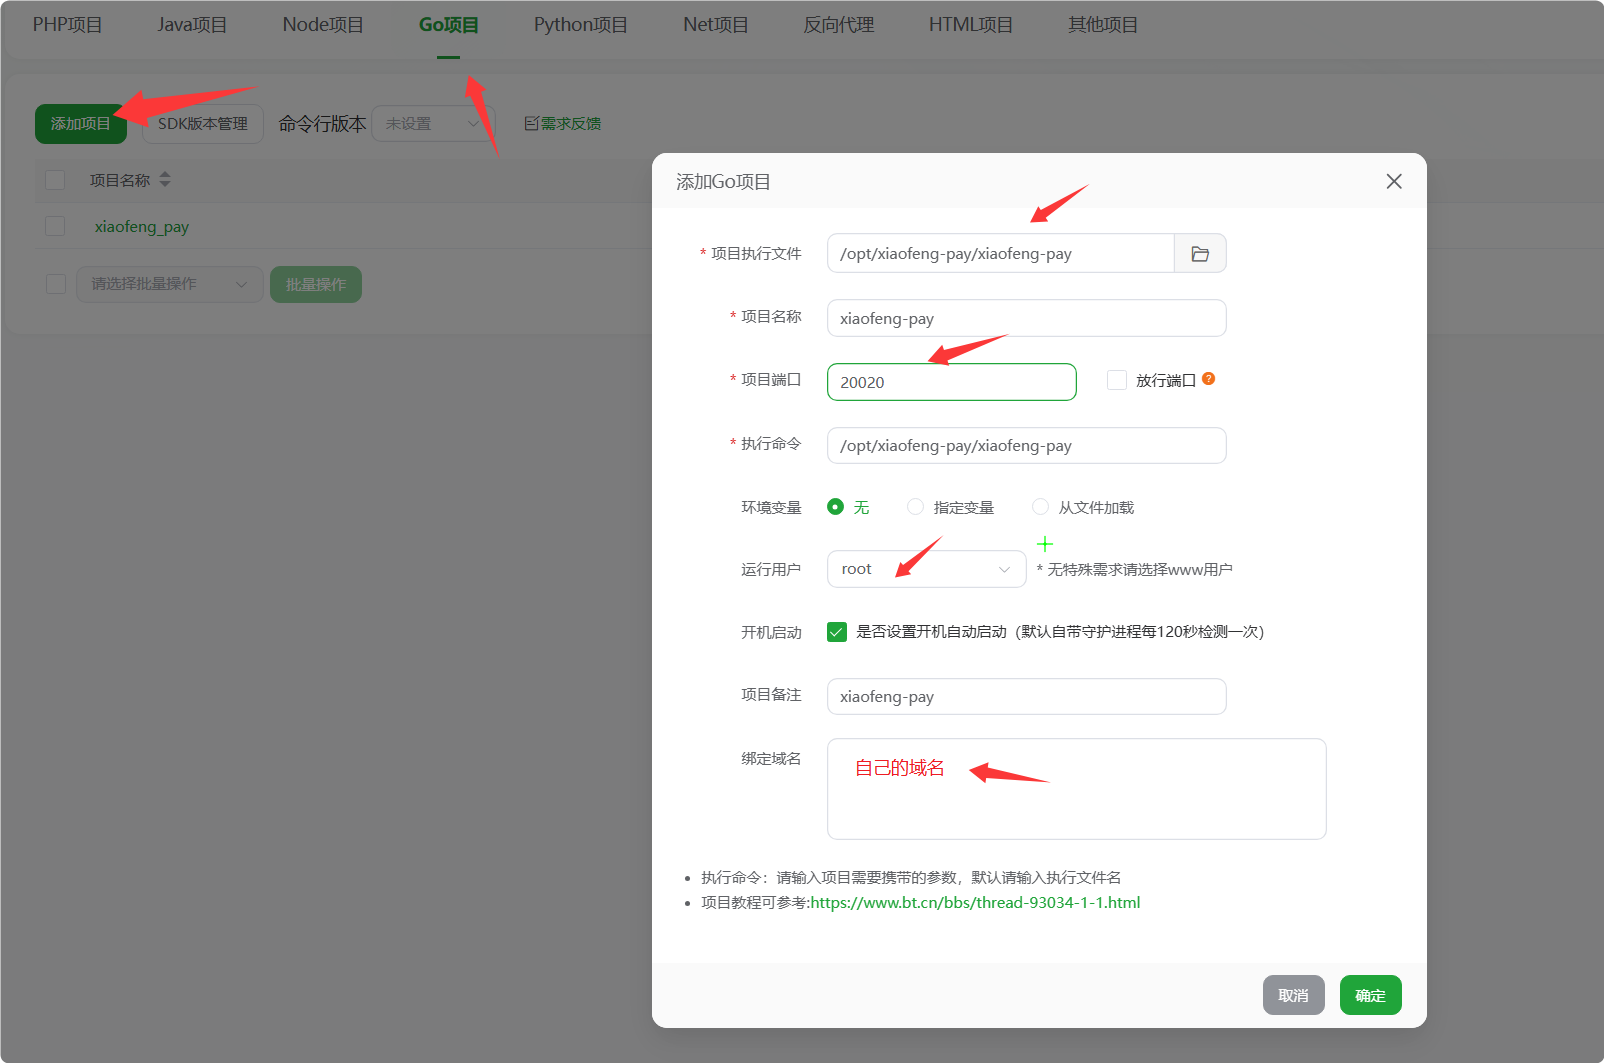
Task: Open the 请选择批量操作 dropdown
Action: (168, 284)
